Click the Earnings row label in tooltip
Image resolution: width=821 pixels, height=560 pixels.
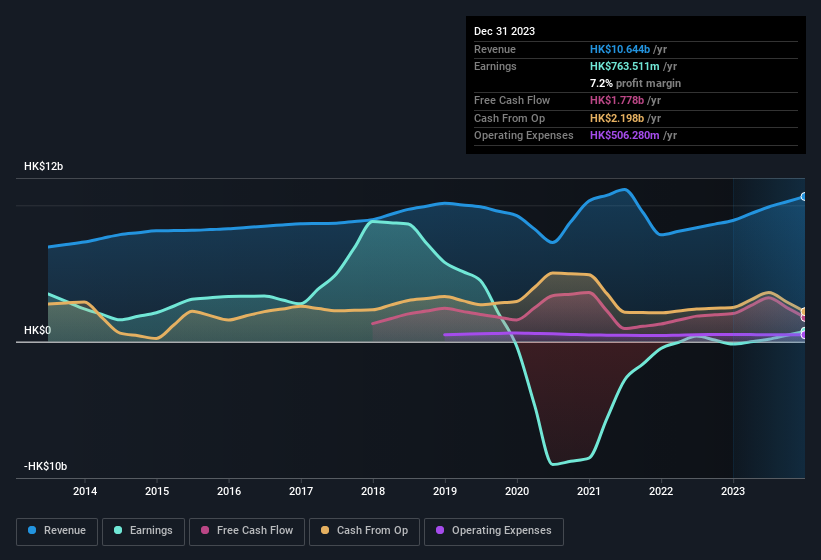point(495,66)
